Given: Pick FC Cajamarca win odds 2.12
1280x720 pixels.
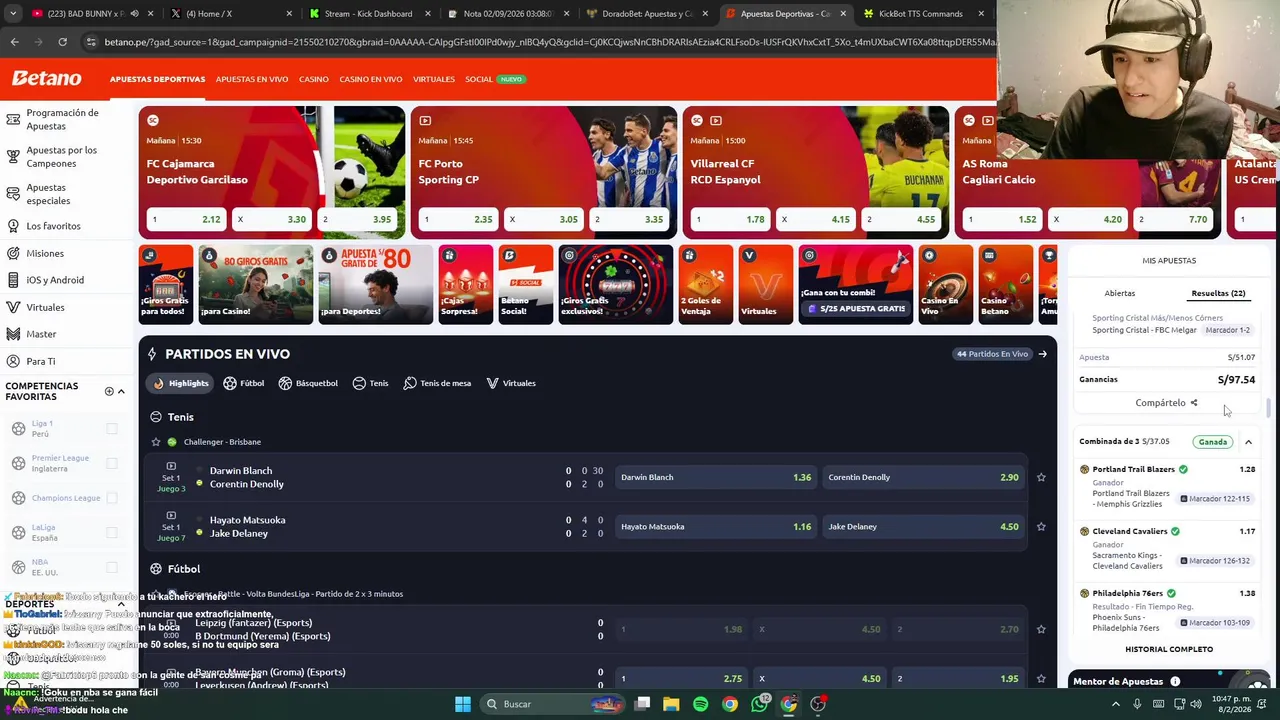Looking at the screenshot, I should point(187,219).
